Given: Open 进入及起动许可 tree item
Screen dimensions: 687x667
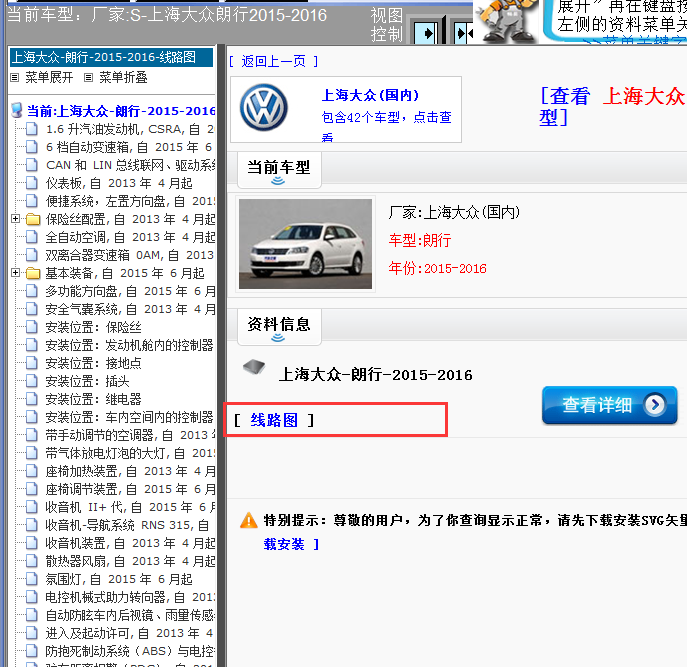Looking at the screenshot, I should [130, 633].
